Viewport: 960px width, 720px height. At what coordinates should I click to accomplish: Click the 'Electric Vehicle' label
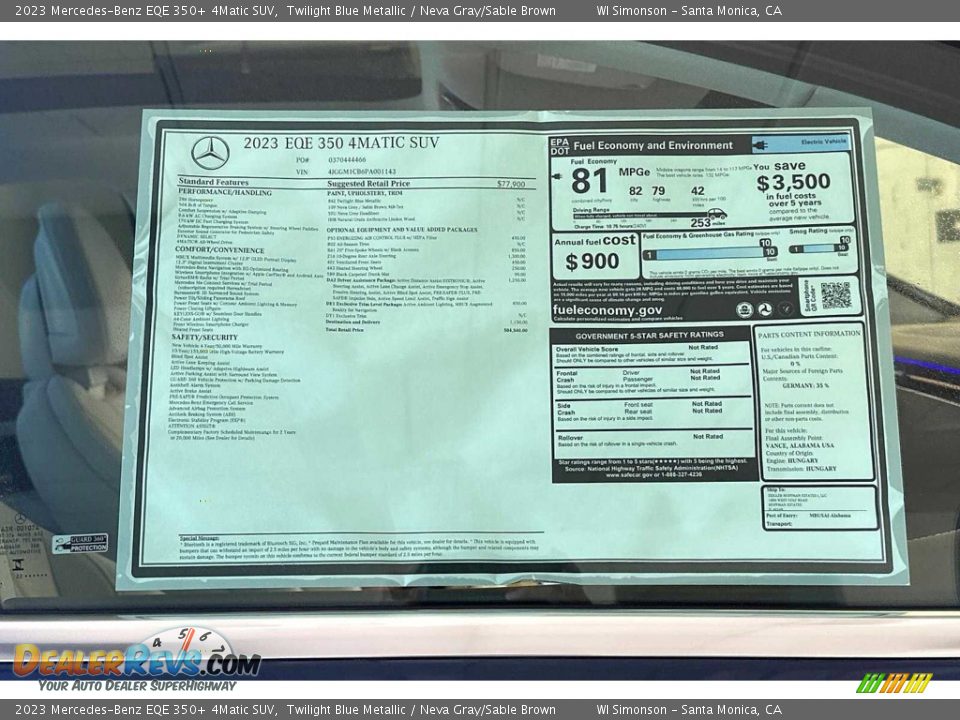click(x=823, y=141)
